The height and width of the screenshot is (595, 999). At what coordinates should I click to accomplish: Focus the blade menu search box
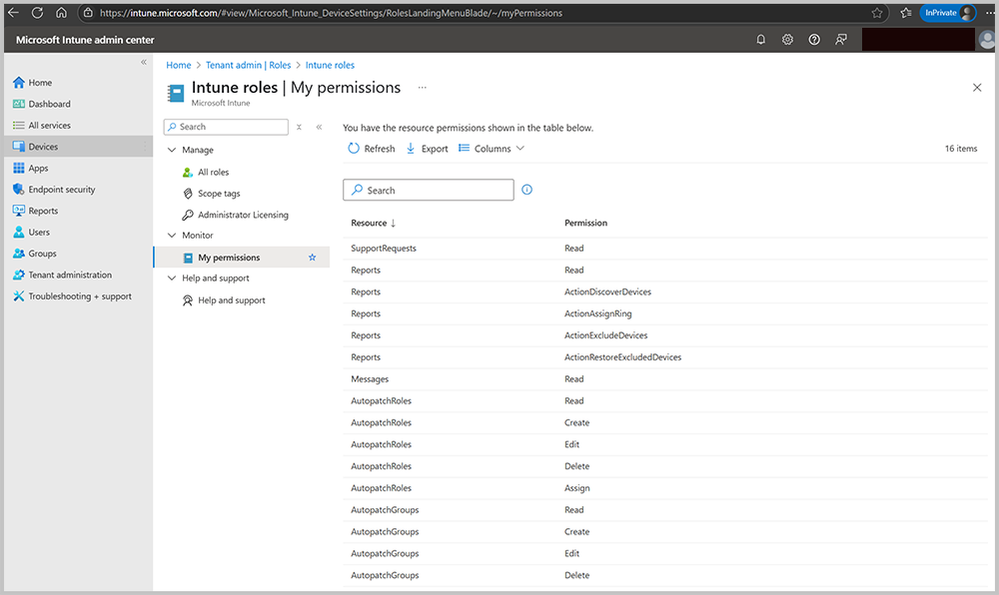pos(226,127)
